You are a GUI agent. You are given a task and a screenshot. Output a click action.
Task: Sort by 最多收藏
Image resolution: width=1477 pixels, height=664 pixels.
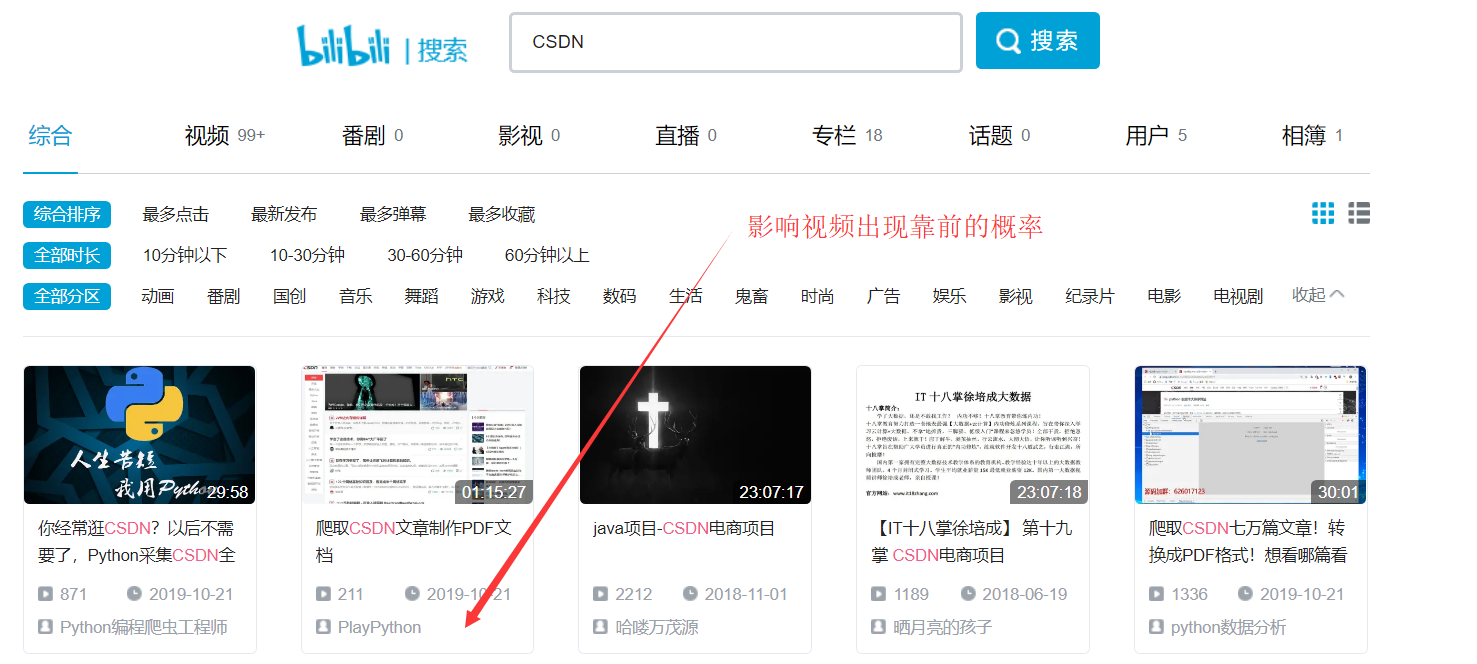point(502,214)
